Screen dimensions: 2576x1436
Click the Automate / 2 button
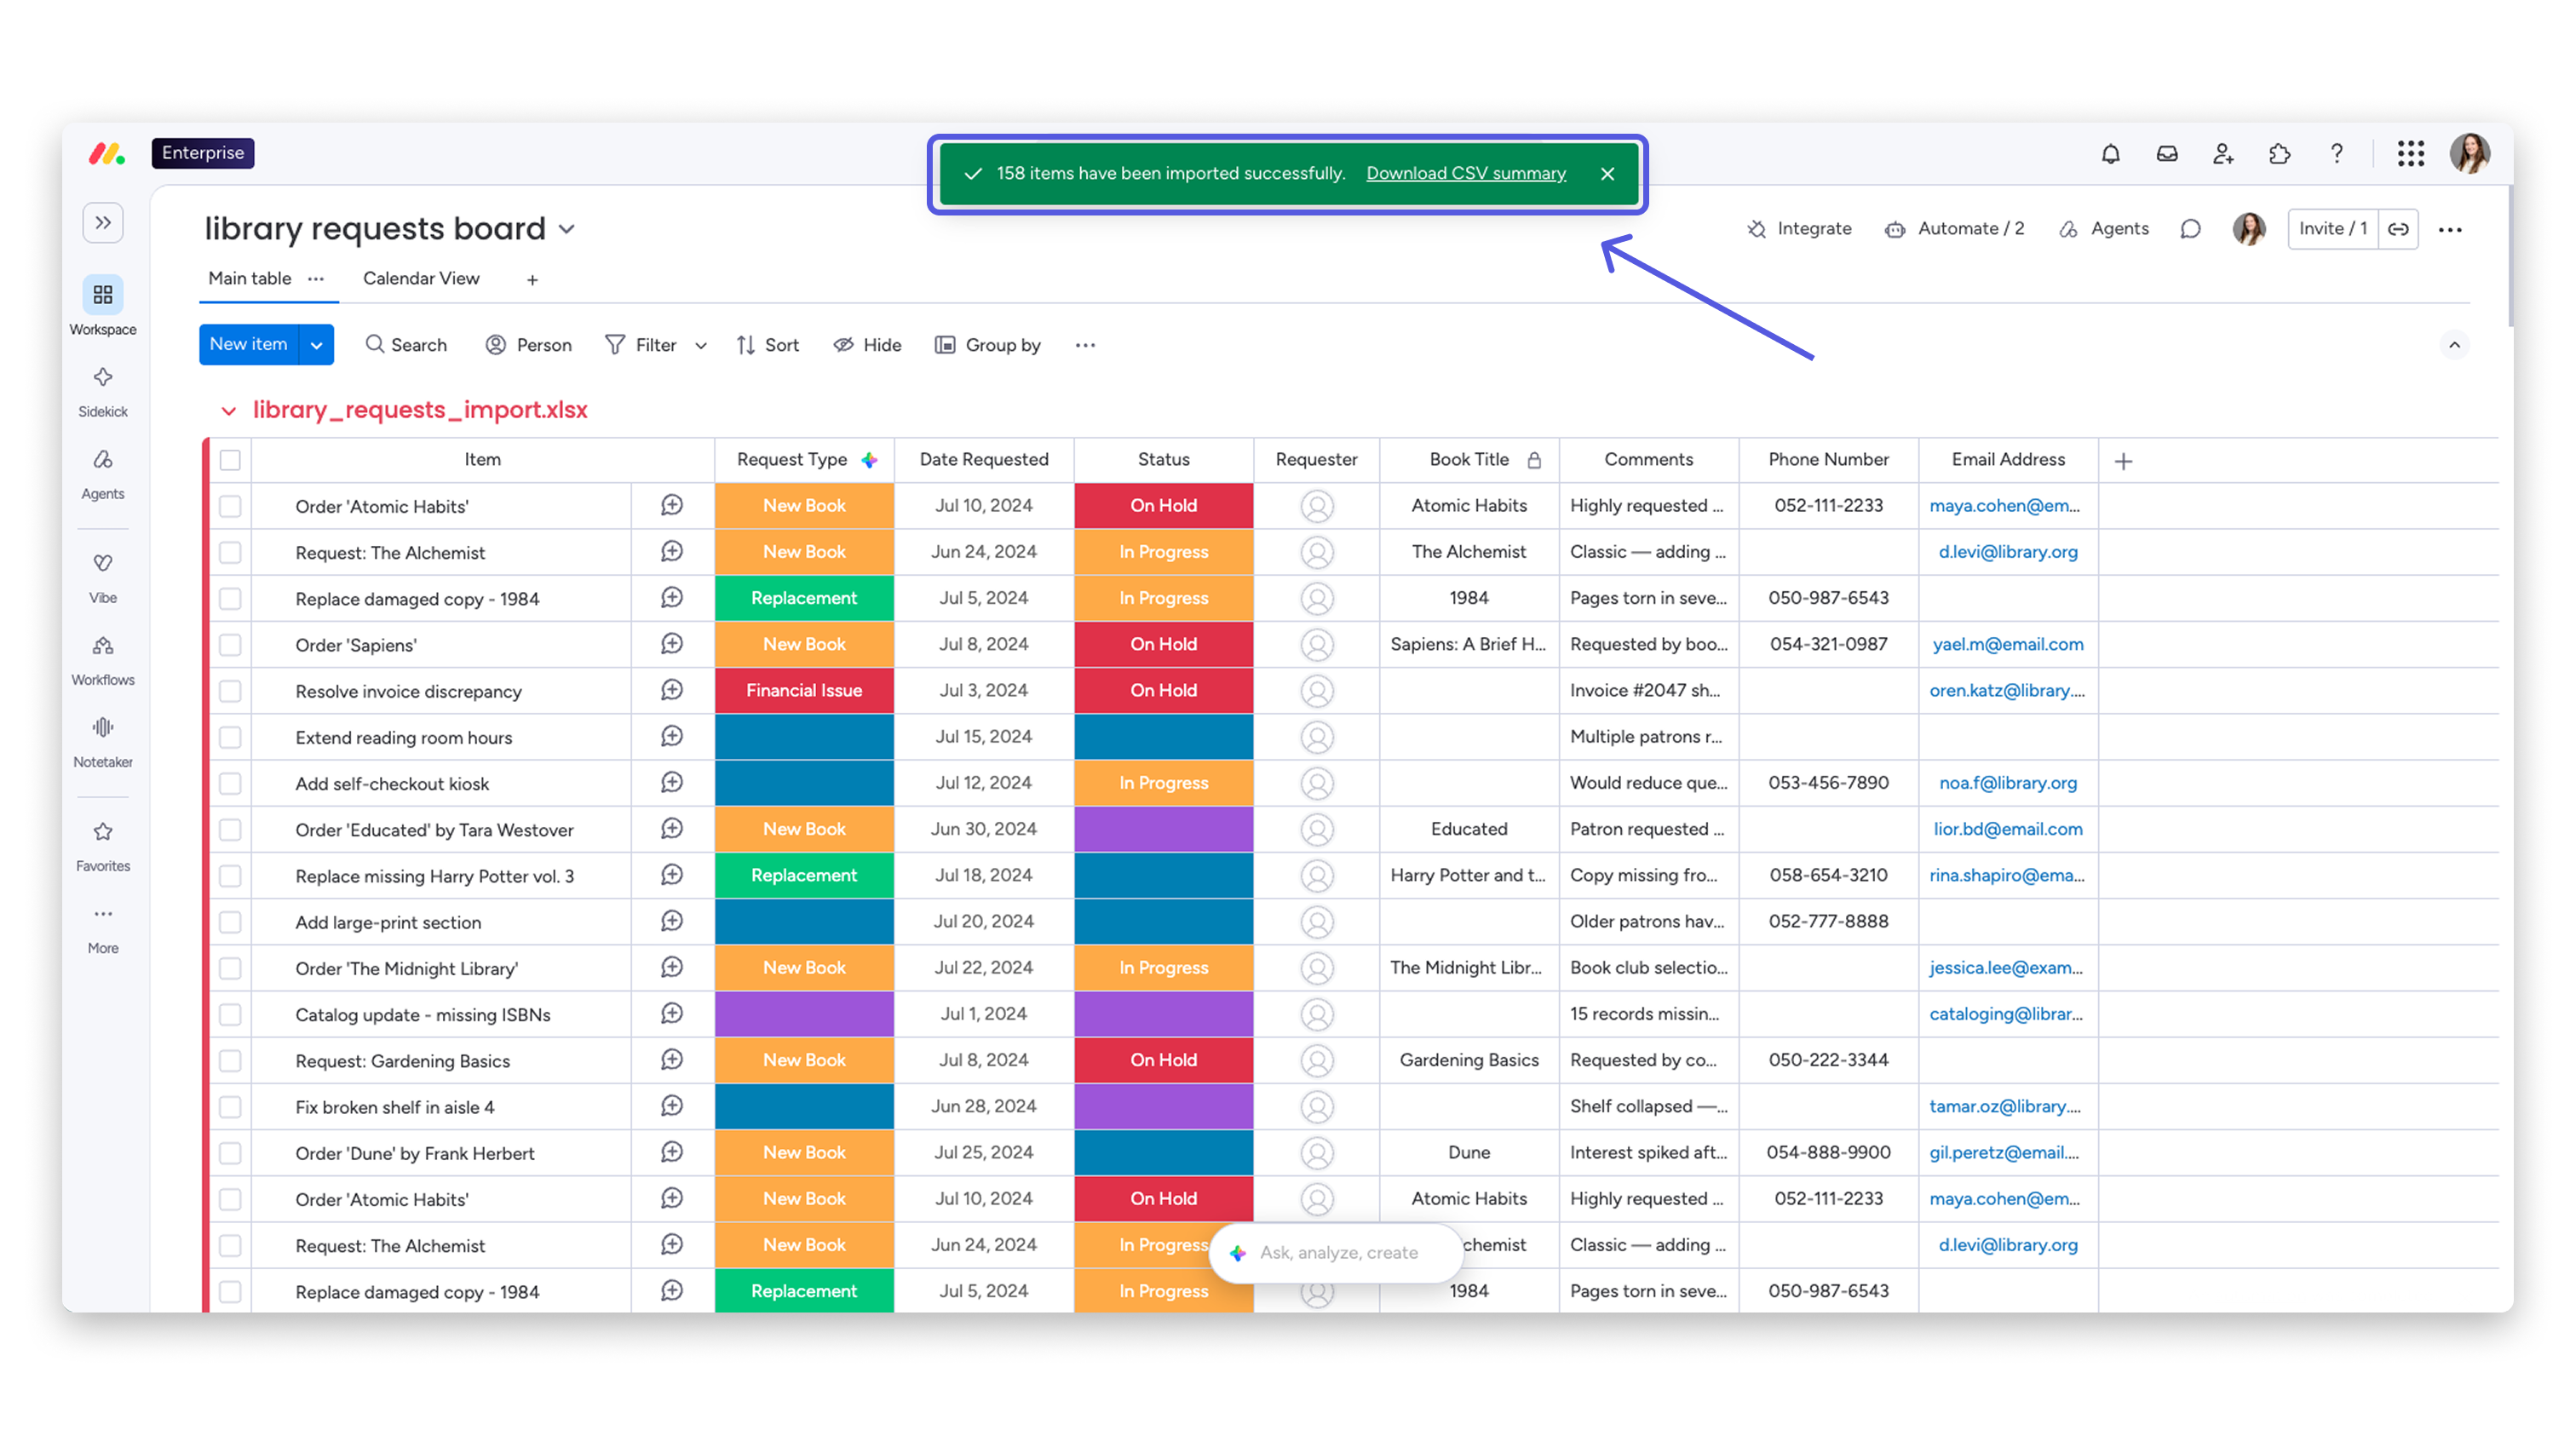pyautogui.click(x=1954, y=229)
